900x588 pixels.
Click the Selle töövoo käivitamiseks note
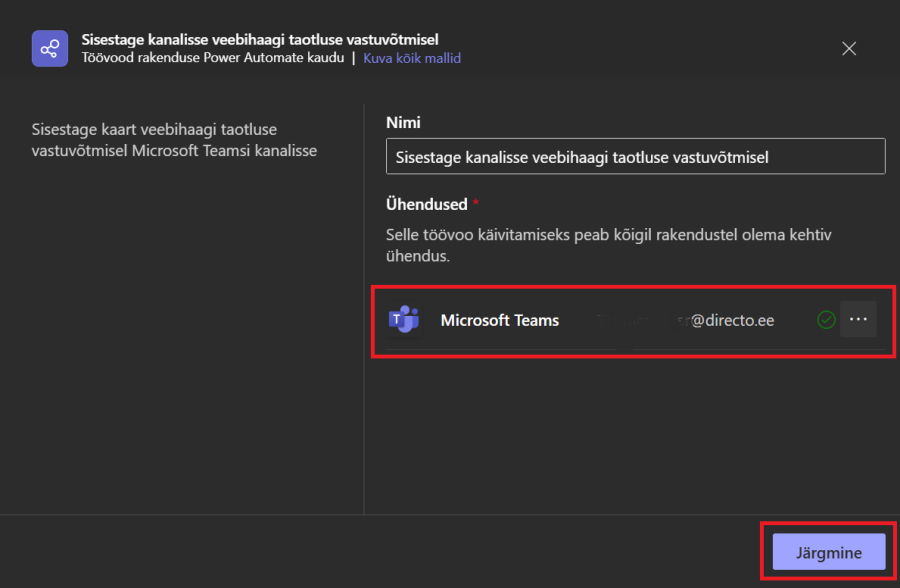608,245
